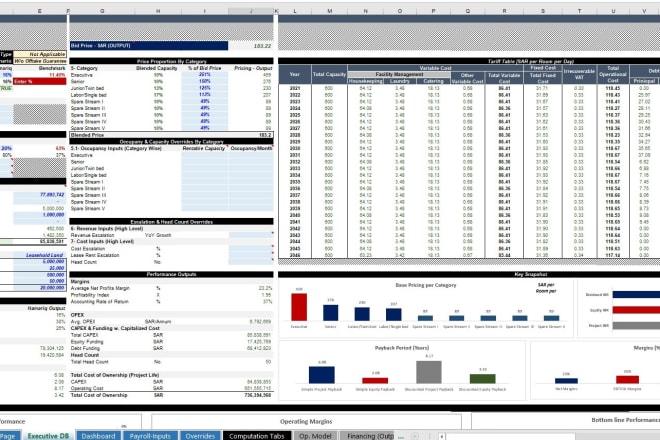Open the Executive DB sheet tab
Image resolution: width=660 pixels, height=440 pixels.
pyautogui.click(x=48, y=436)
